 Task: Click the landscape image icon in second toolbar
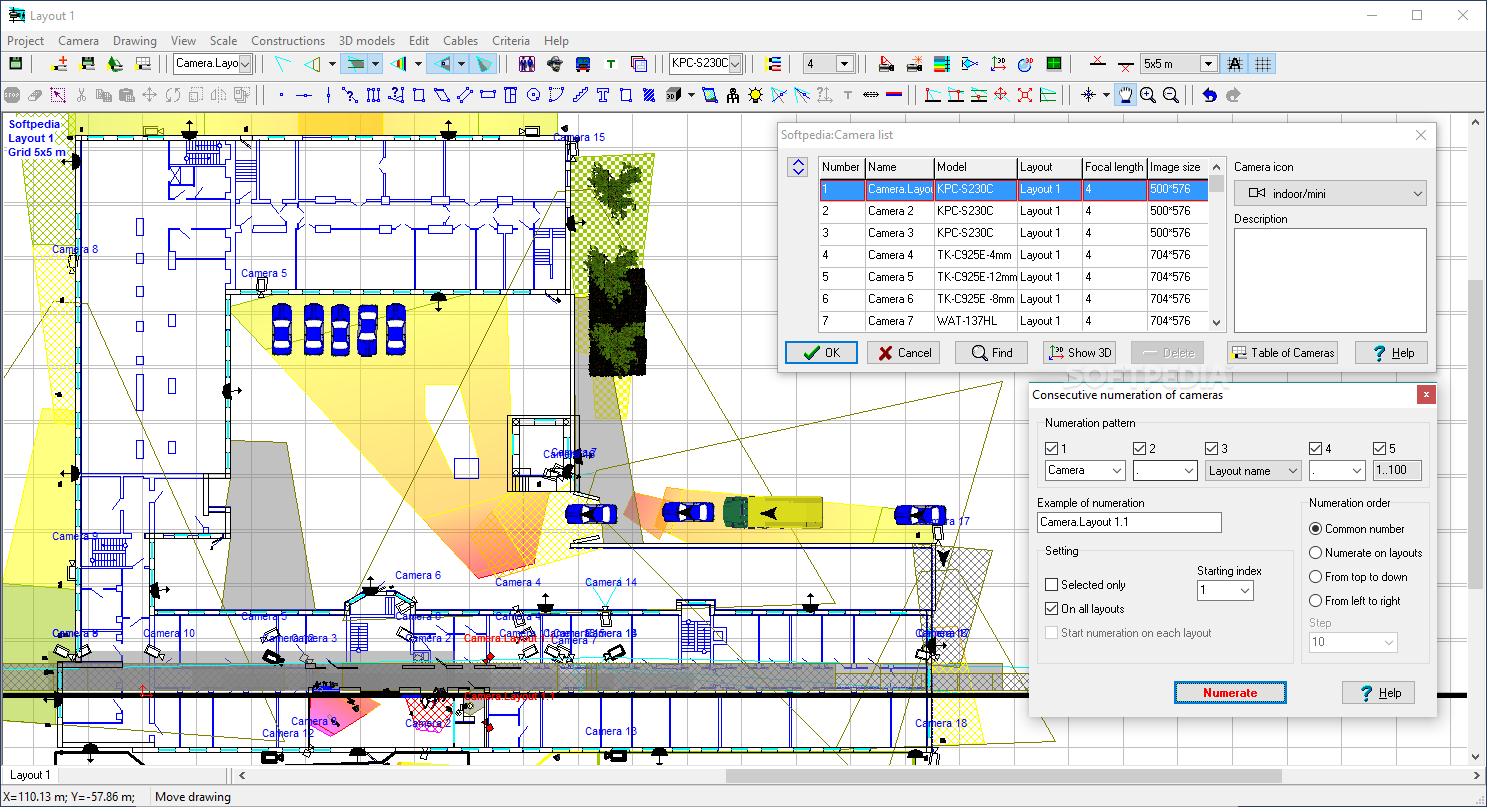tap(710, 95)
